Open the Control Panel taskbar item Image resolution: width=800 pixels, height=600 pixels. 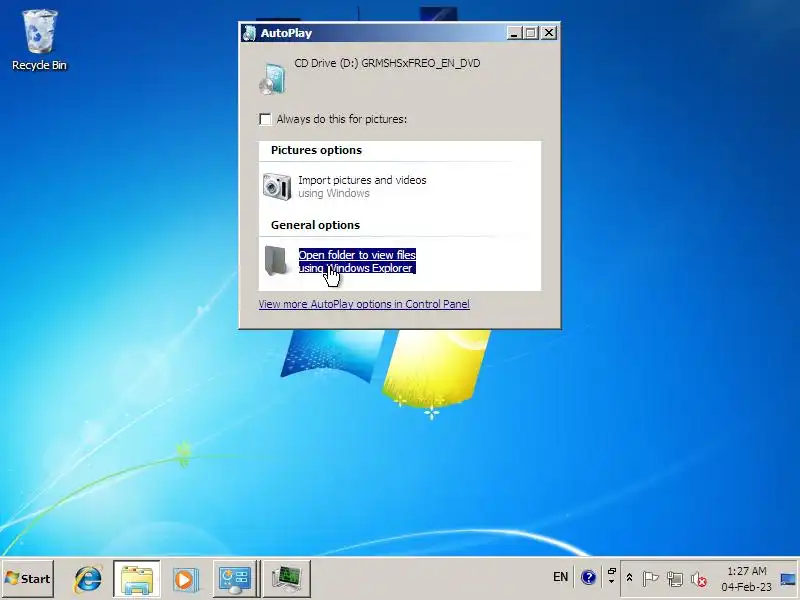(235, 579)
